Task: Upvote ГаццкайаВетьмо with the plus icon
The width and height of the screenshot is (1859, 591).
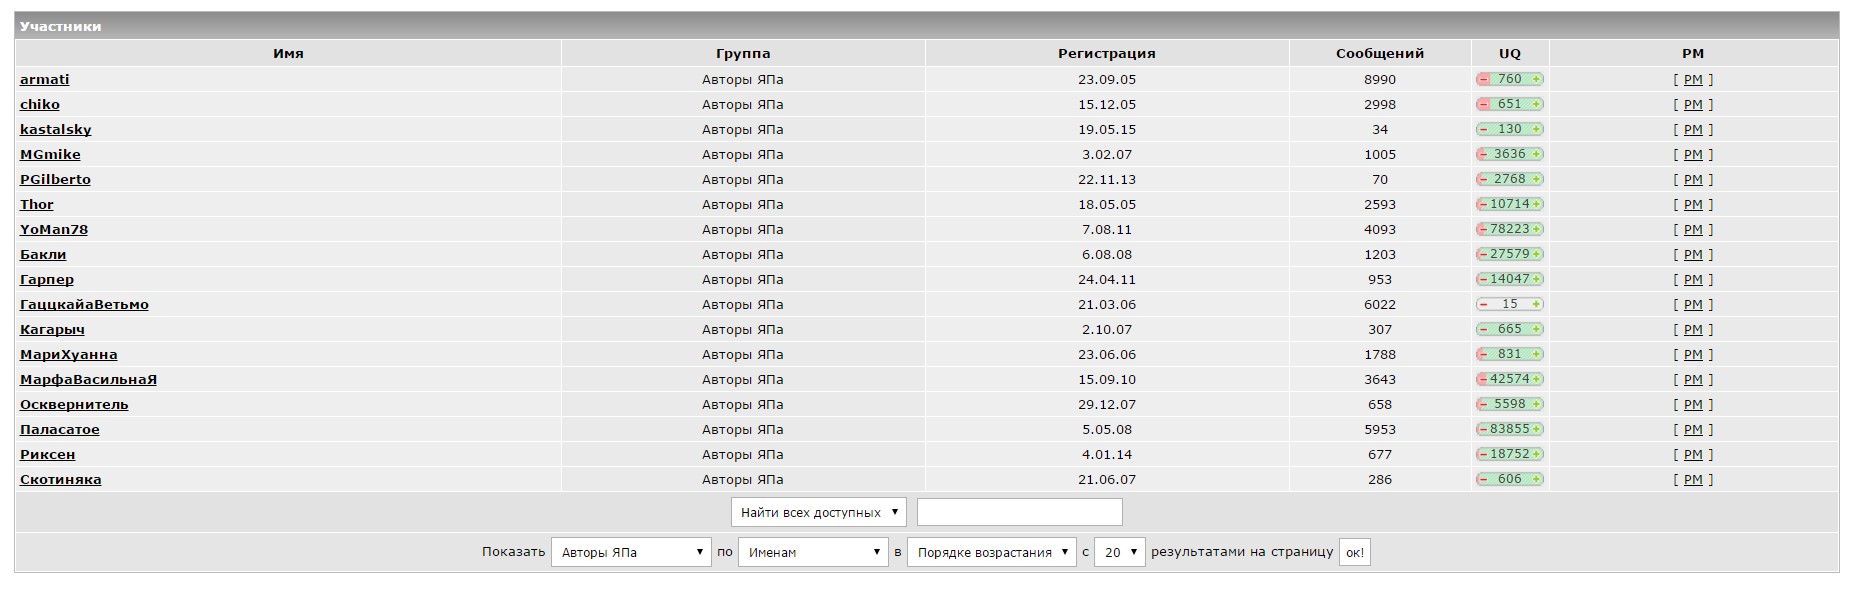Action: coord(1536,304)
